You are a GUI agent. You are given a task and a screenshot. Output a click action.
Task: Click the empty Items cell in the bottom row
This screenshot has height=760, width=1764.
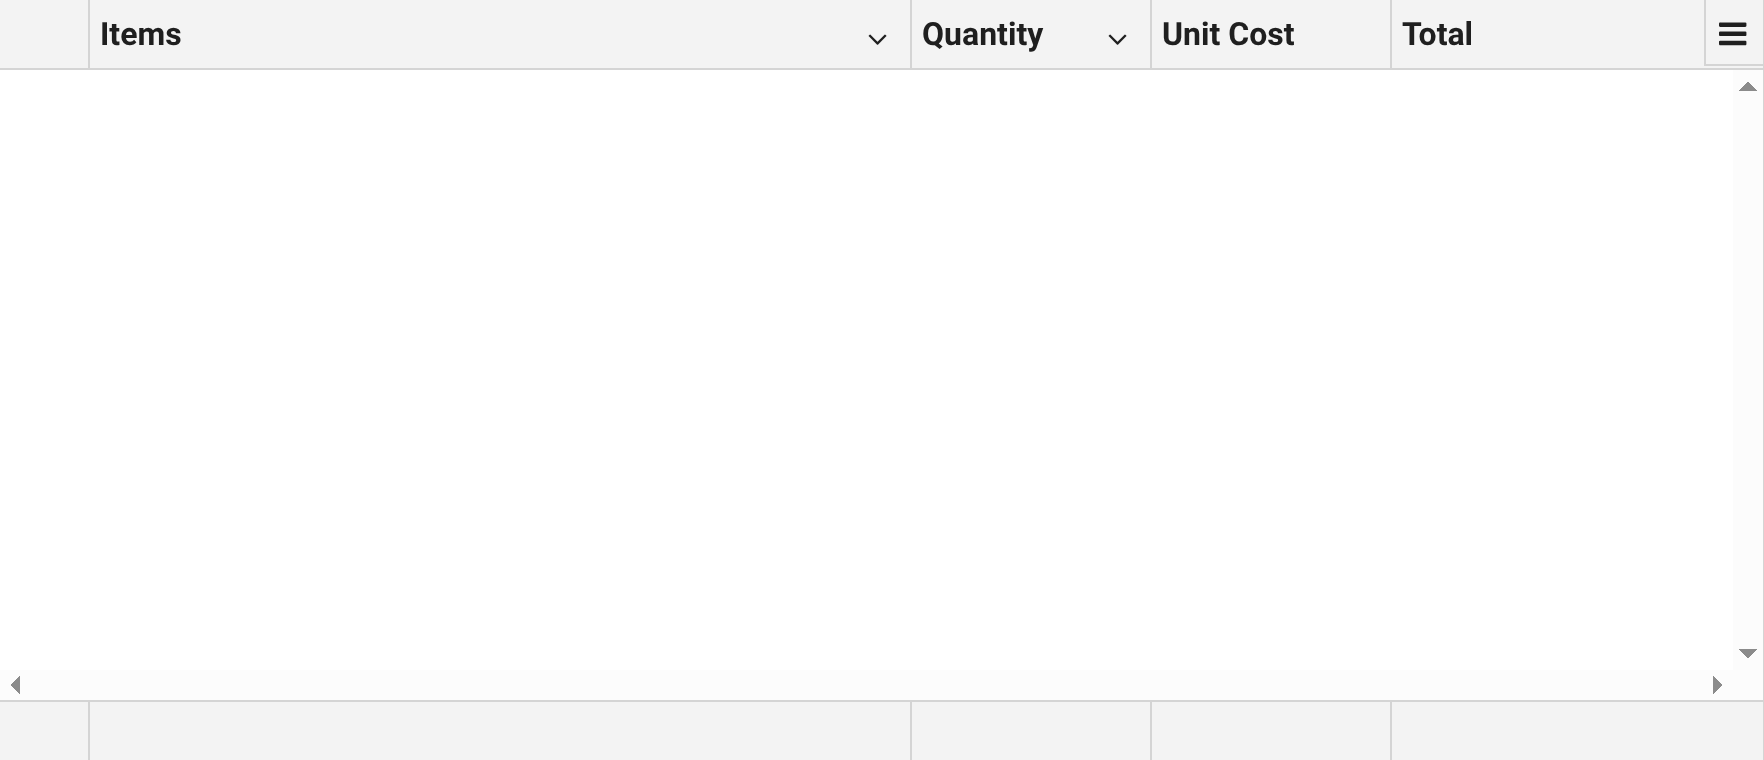pyautogui.click(x=500, y=731)
